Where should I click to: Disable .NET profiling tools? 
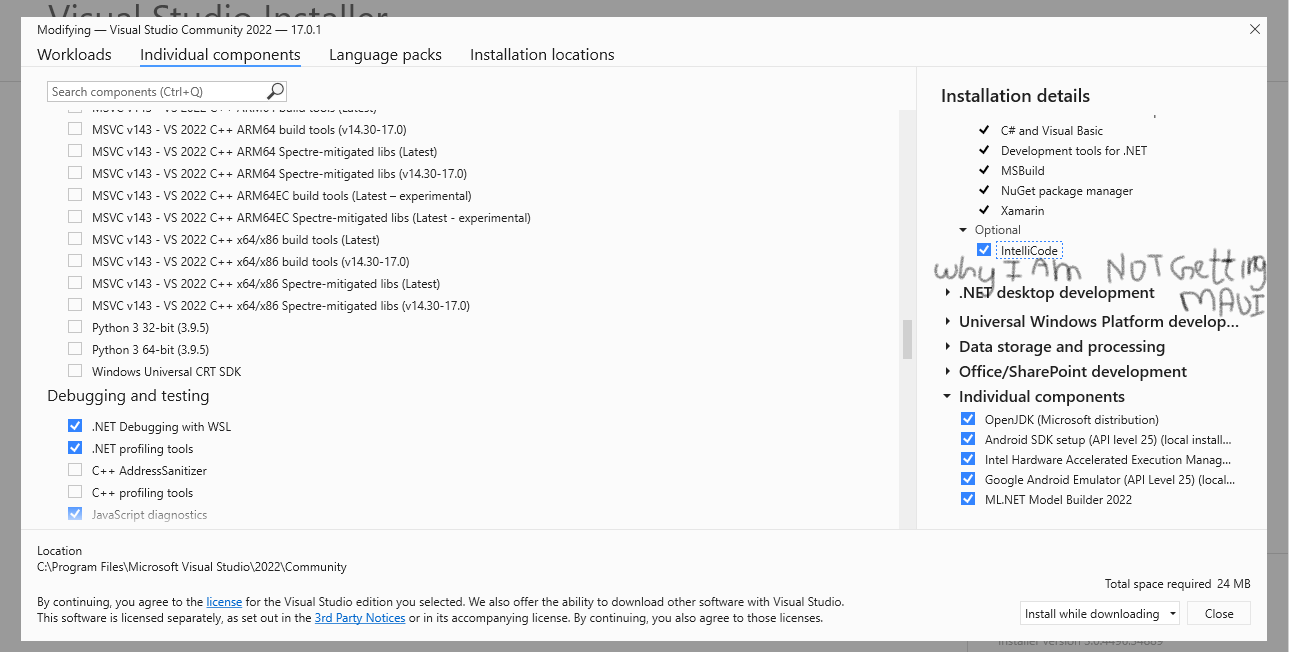[75, 447]
